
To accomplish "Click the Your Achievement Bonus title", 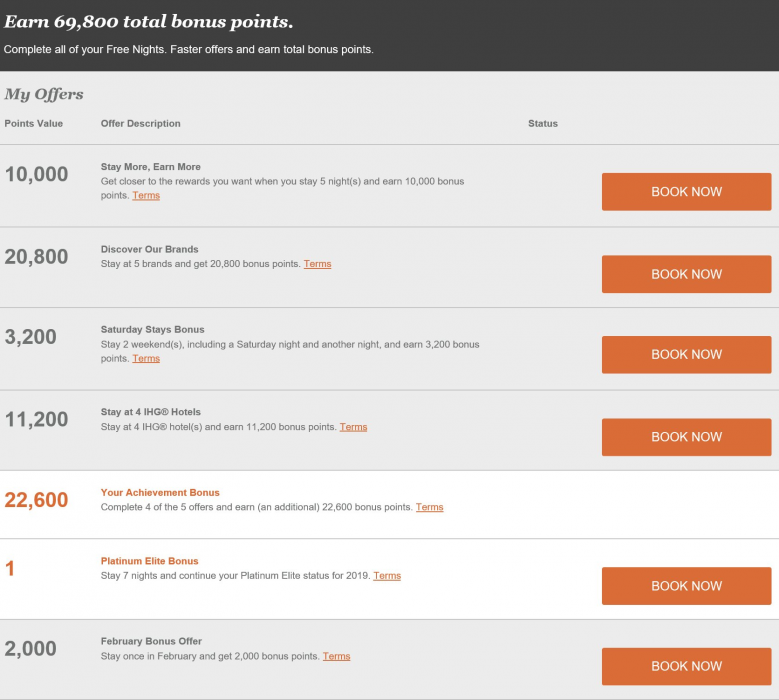I will click(x=160, y=492).
